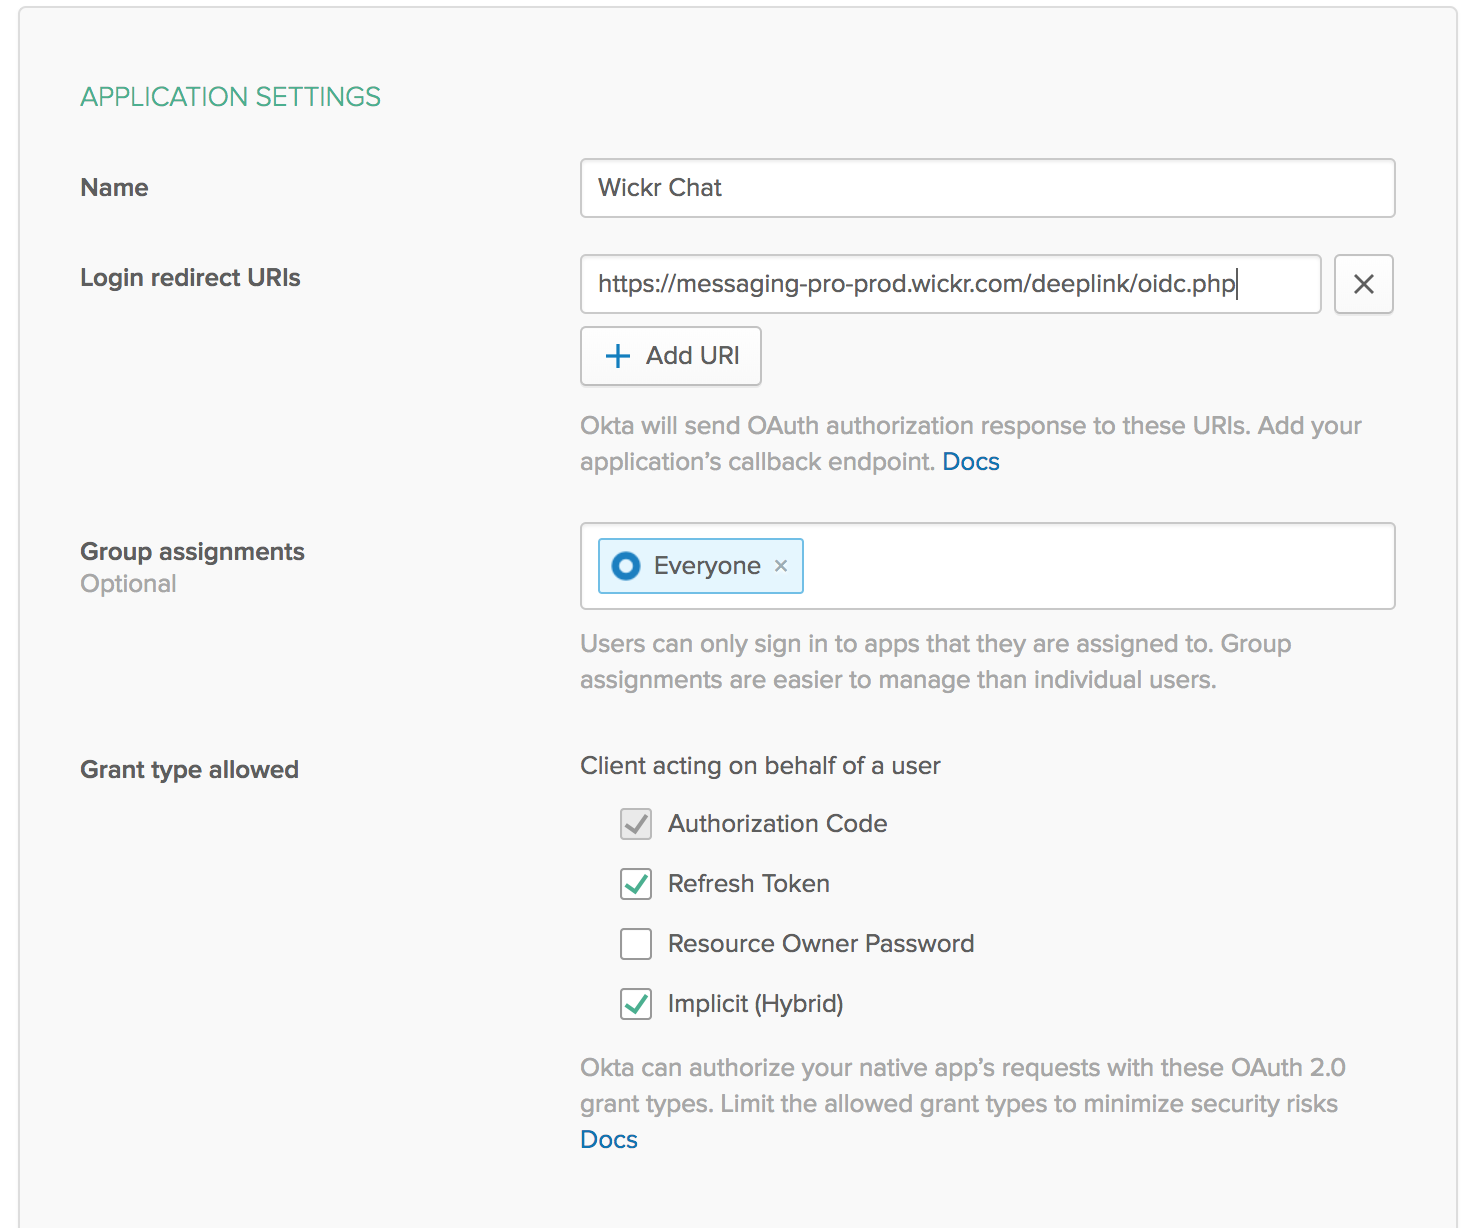Image resolution: width=1468 pixels, height=1228 pixels.
Task: Click the plus icon in Add URI
Action: pyautogui.click(x=618, y=356)
